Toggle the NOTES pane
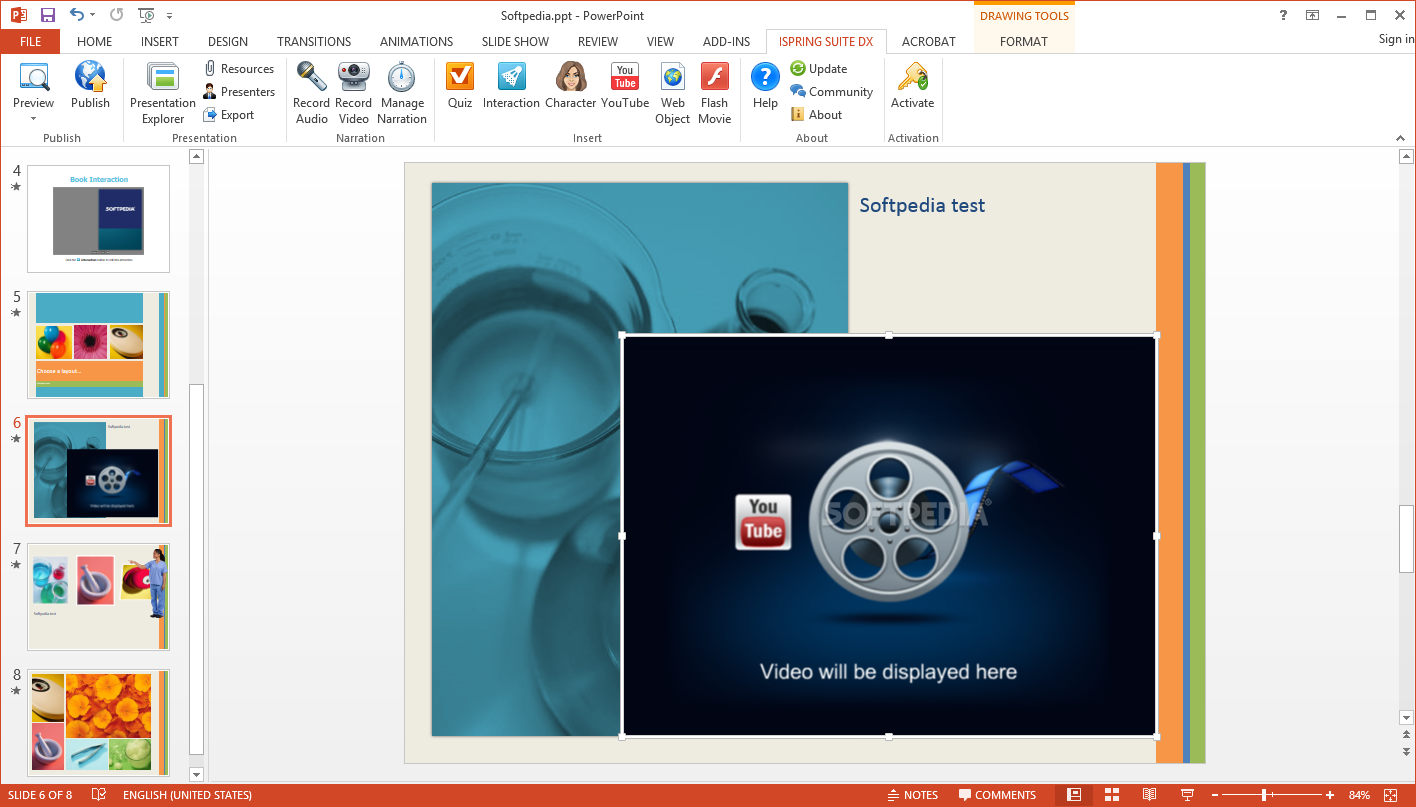Screen dimensions: 1416x807 point(912,795)
